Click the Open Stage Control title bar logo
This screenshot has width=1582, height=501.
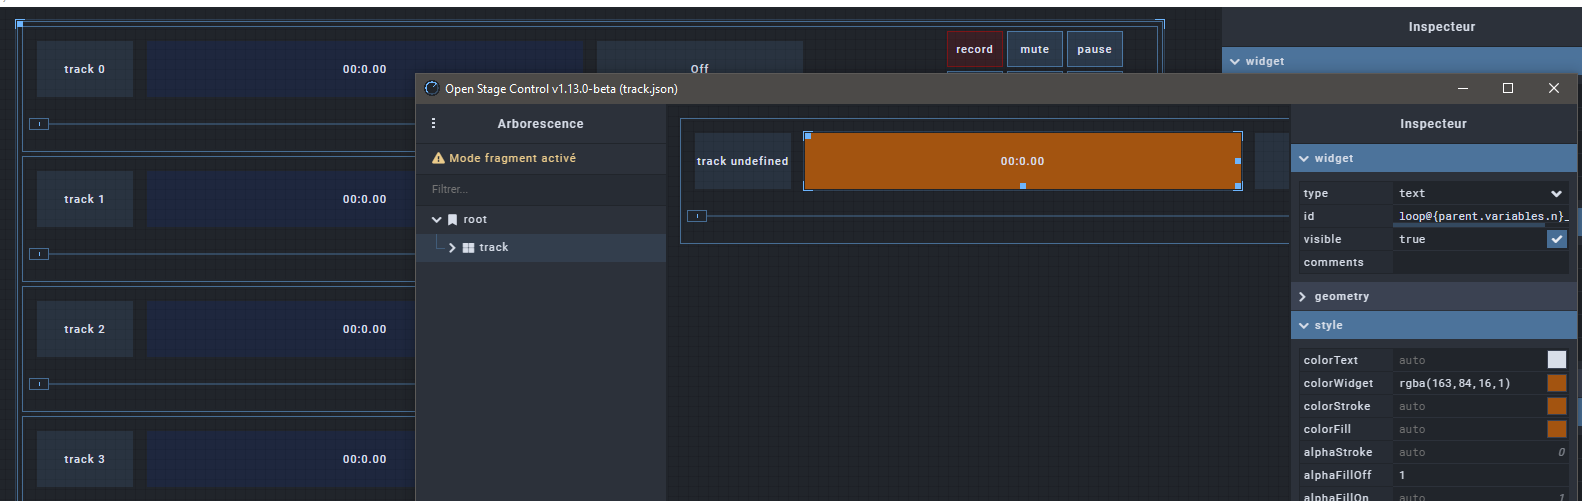432,88
